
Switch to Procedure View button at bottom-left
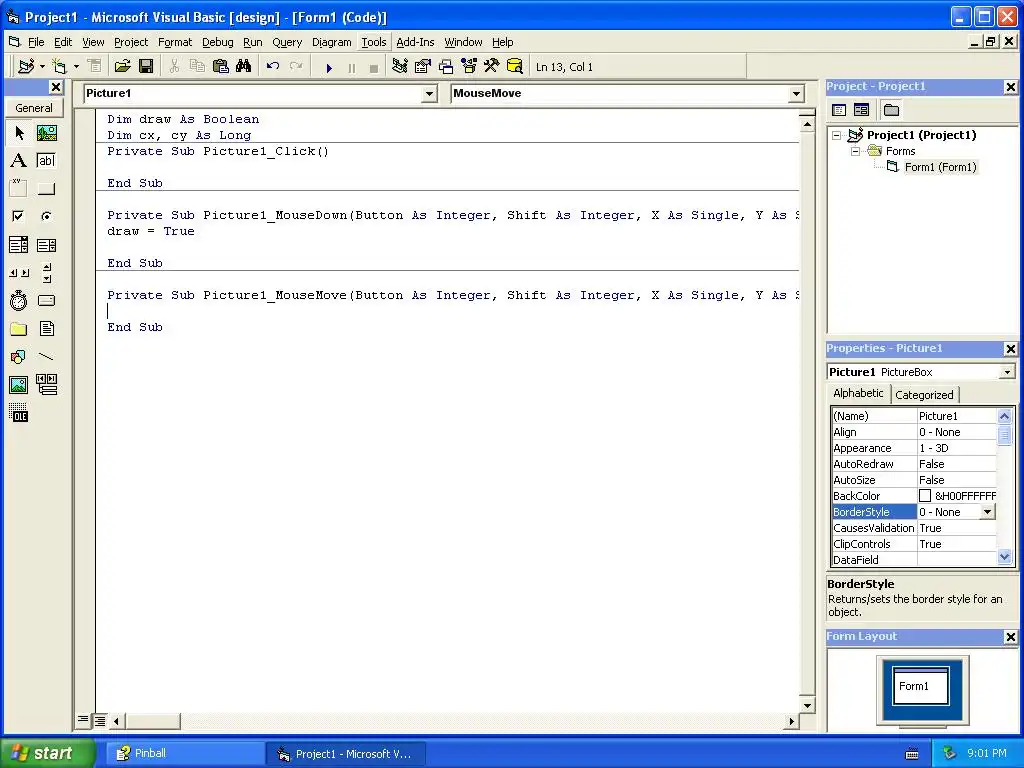pos(83,720)
